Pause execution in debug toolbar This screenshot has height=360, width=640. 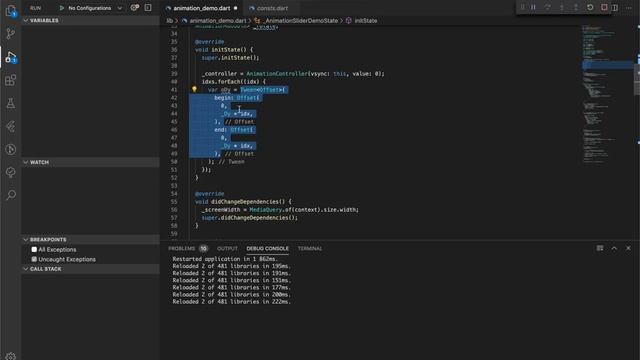tap(533, 7)
